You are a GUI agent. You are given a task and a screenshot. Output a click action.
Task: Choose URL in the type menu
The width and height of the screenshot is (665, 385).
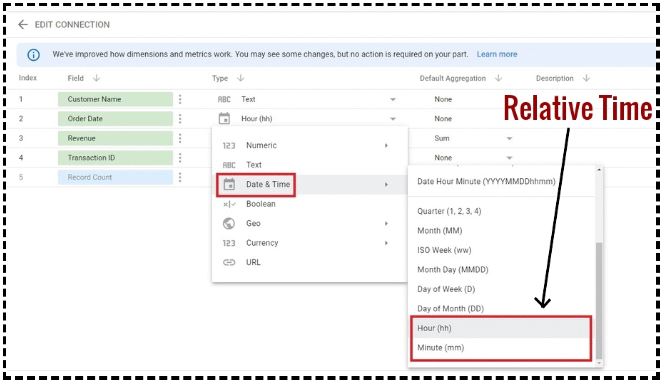(x=310, y=262)
